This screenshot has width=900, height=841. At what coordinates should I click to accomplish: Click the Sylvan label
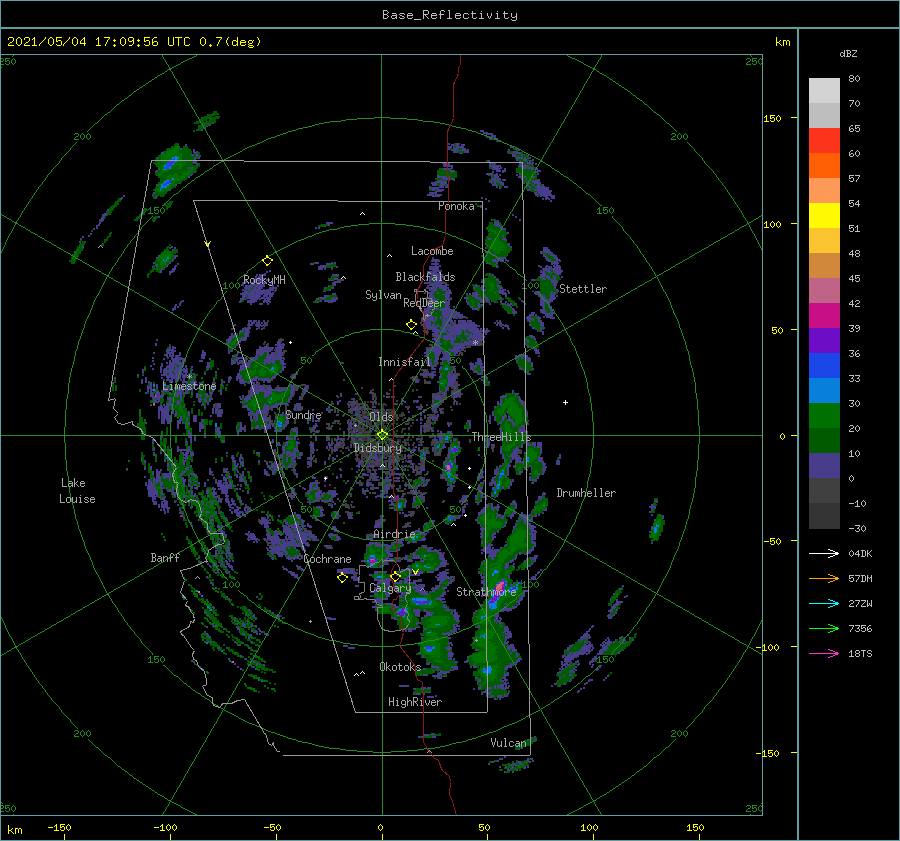(x=383, y=295)
